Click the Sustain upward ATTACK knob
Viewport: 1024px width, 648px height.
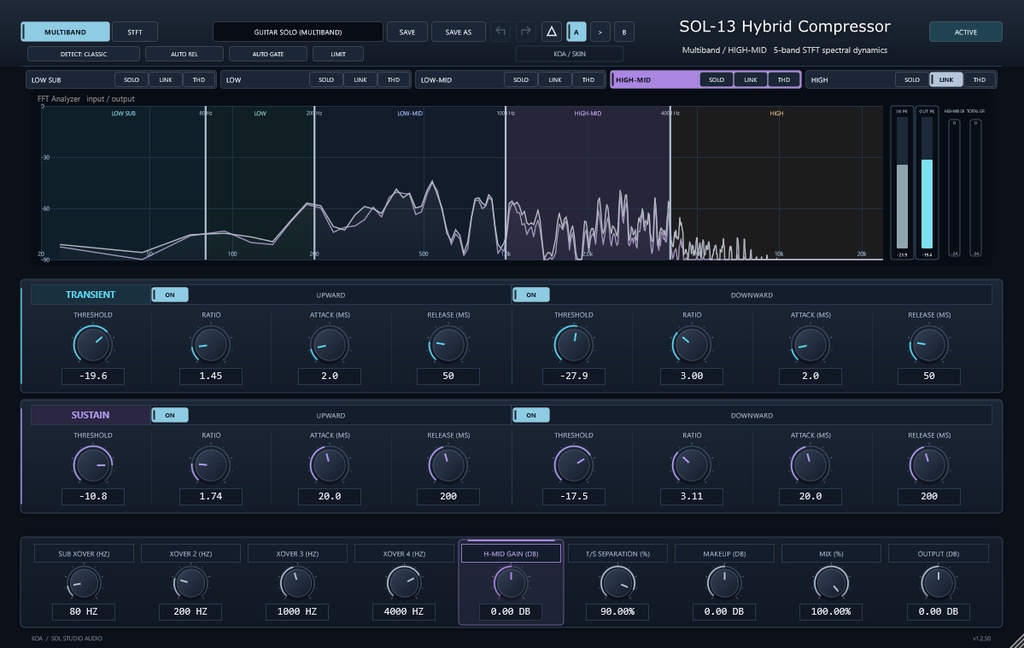pyautogui.click(x=329, y=464)
